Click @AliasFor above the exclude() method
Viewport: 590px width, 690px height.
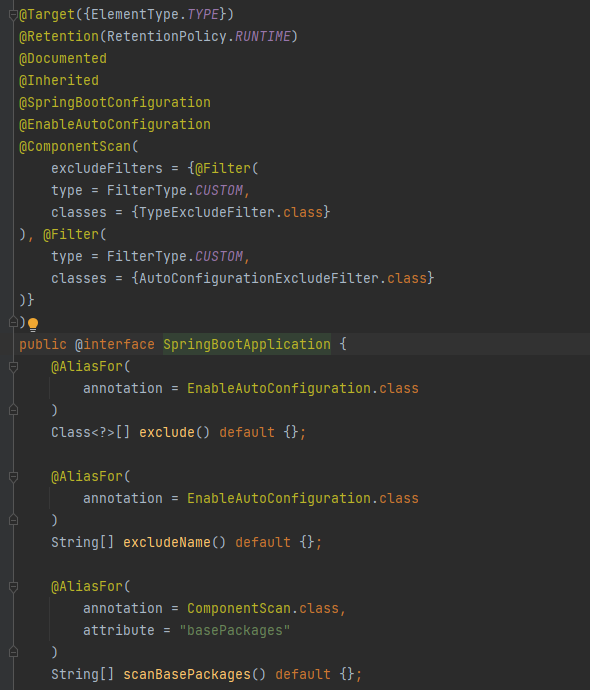click(x=87, y=367)
